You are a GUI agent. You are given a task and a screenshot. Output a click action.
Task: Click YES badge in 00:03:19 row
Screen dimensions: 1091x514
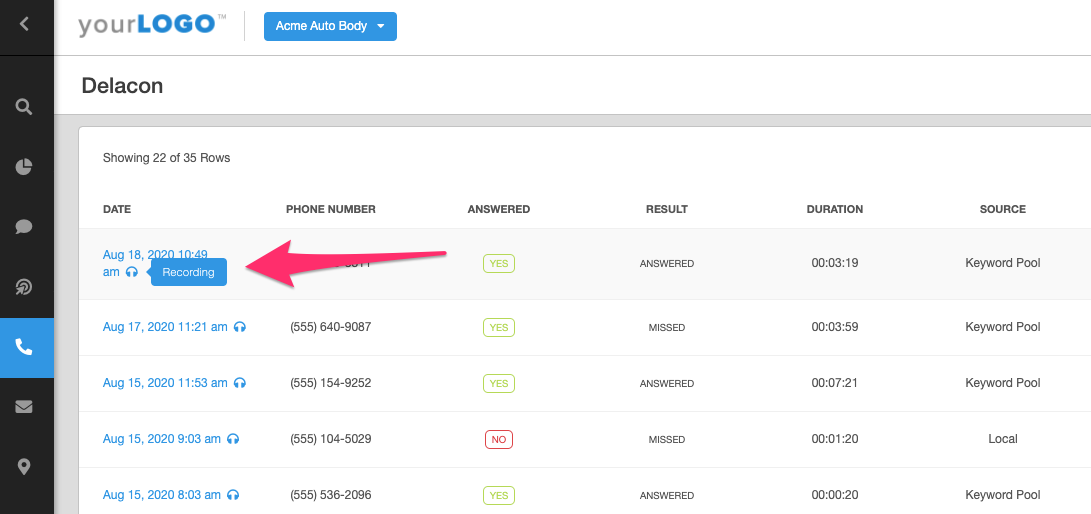499,264
